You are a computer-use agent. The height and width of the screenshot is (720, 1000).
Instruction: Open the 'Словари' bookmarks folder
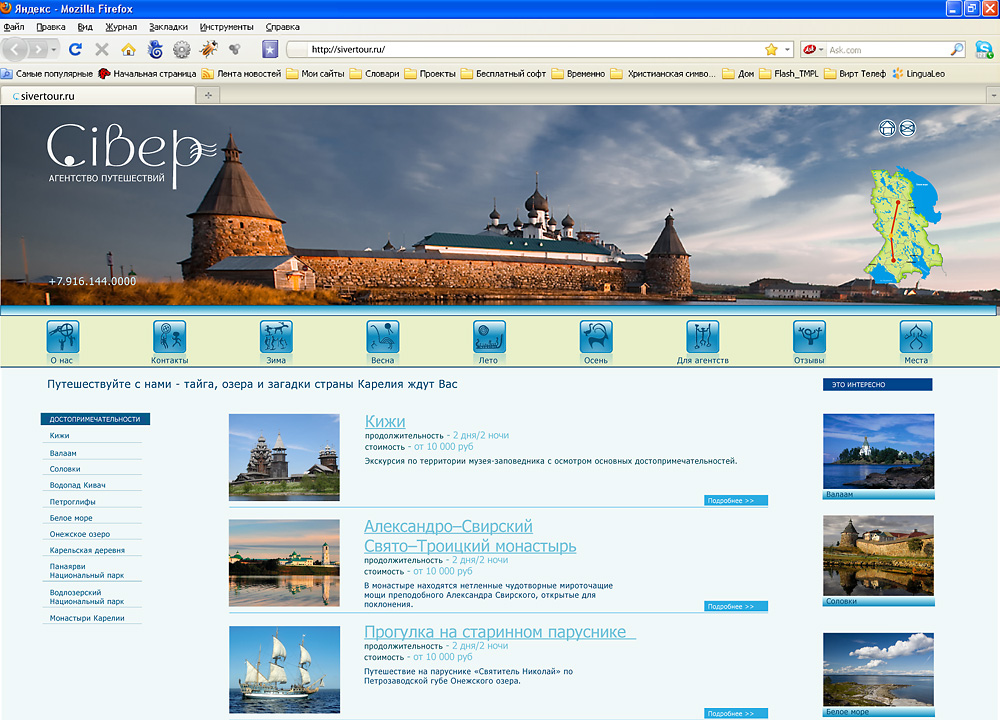point(374,74)
